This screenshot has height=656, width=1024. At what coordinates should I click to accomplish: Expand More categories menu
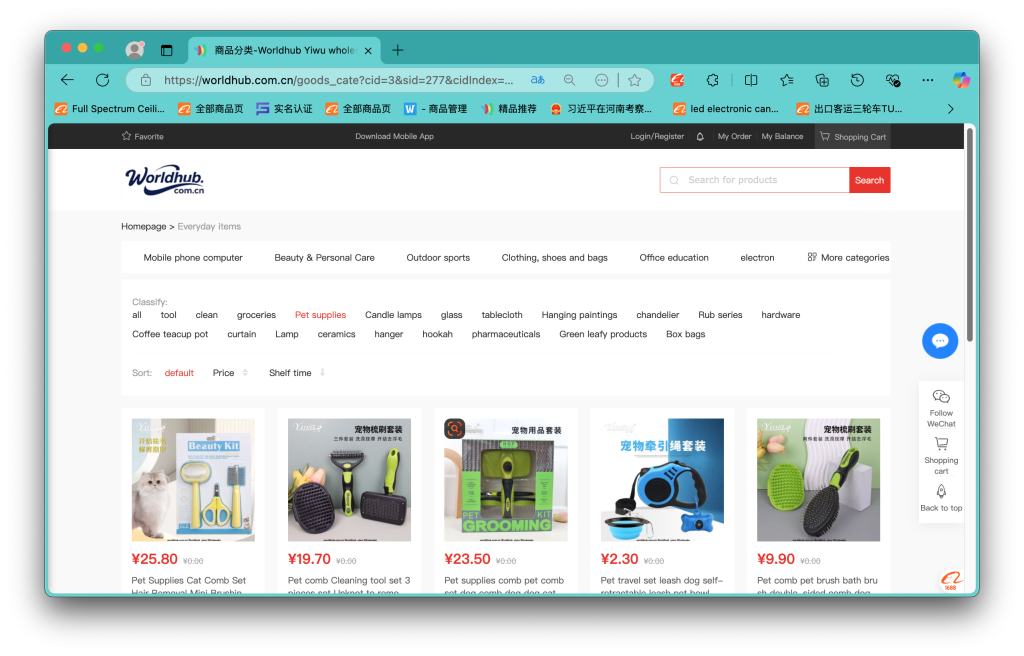[847, 257]
